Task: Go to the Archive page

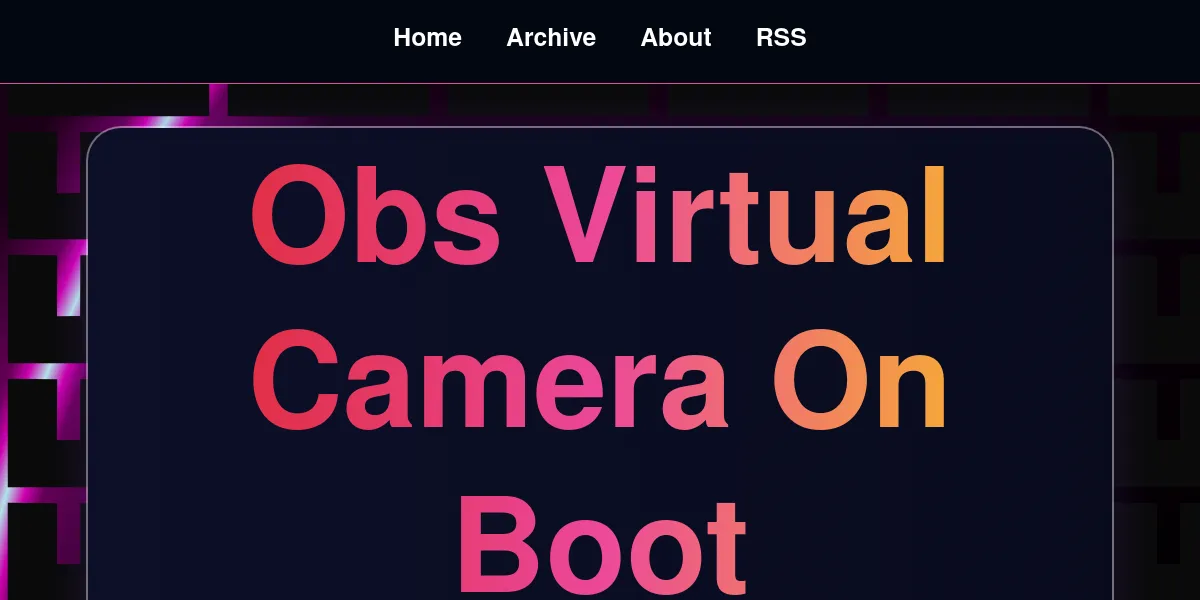Action: coord(551,38)
